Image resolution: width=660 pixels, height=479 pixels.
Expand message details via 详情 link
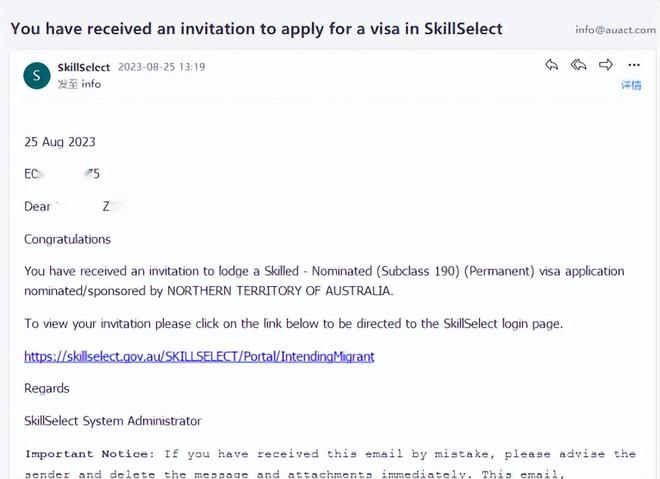click(x=631, y=86)
